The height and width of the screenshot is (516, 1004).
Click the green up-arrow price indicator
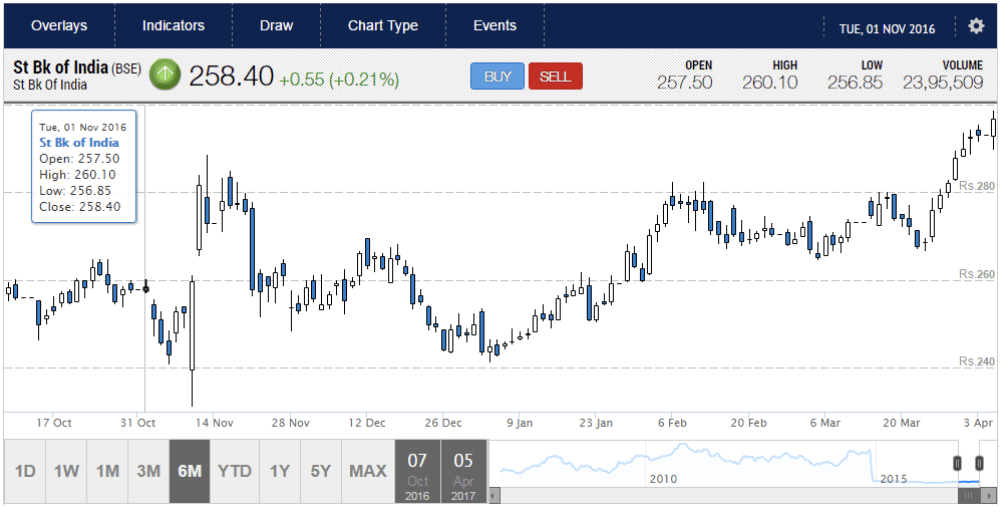(x=165, y=76)
